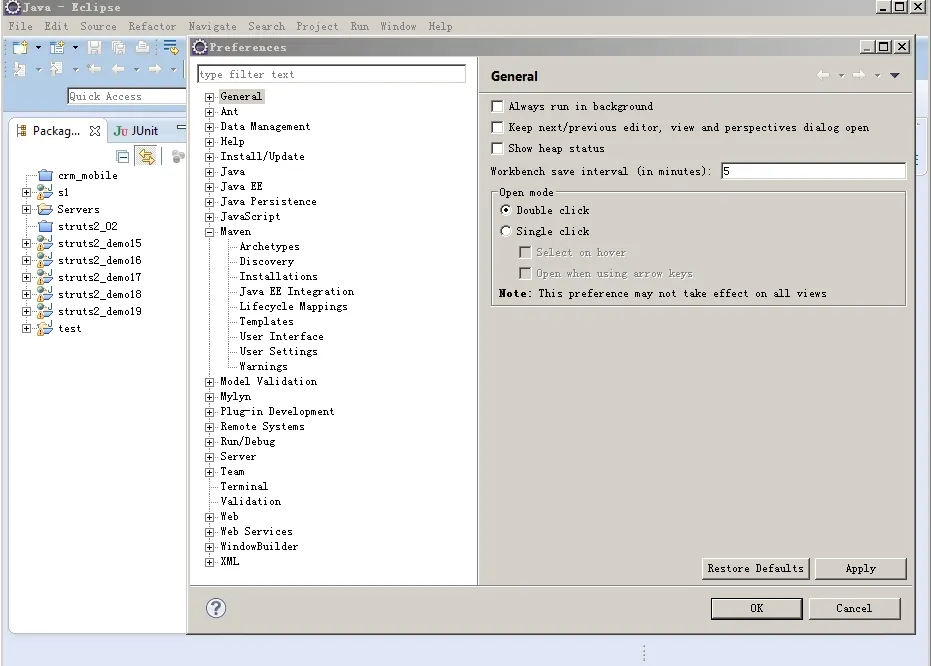Click the Previous Annotation icon

click(56, 69)
